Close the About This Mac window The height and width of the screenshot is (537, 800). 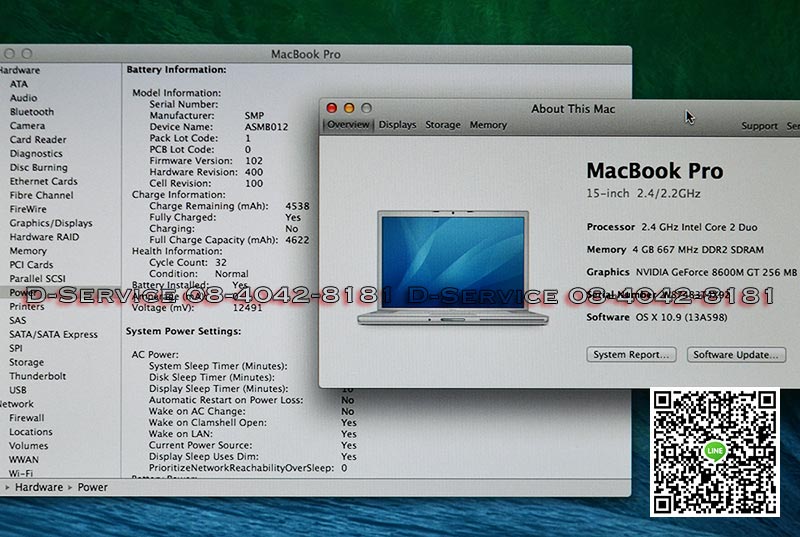[332, 108]
